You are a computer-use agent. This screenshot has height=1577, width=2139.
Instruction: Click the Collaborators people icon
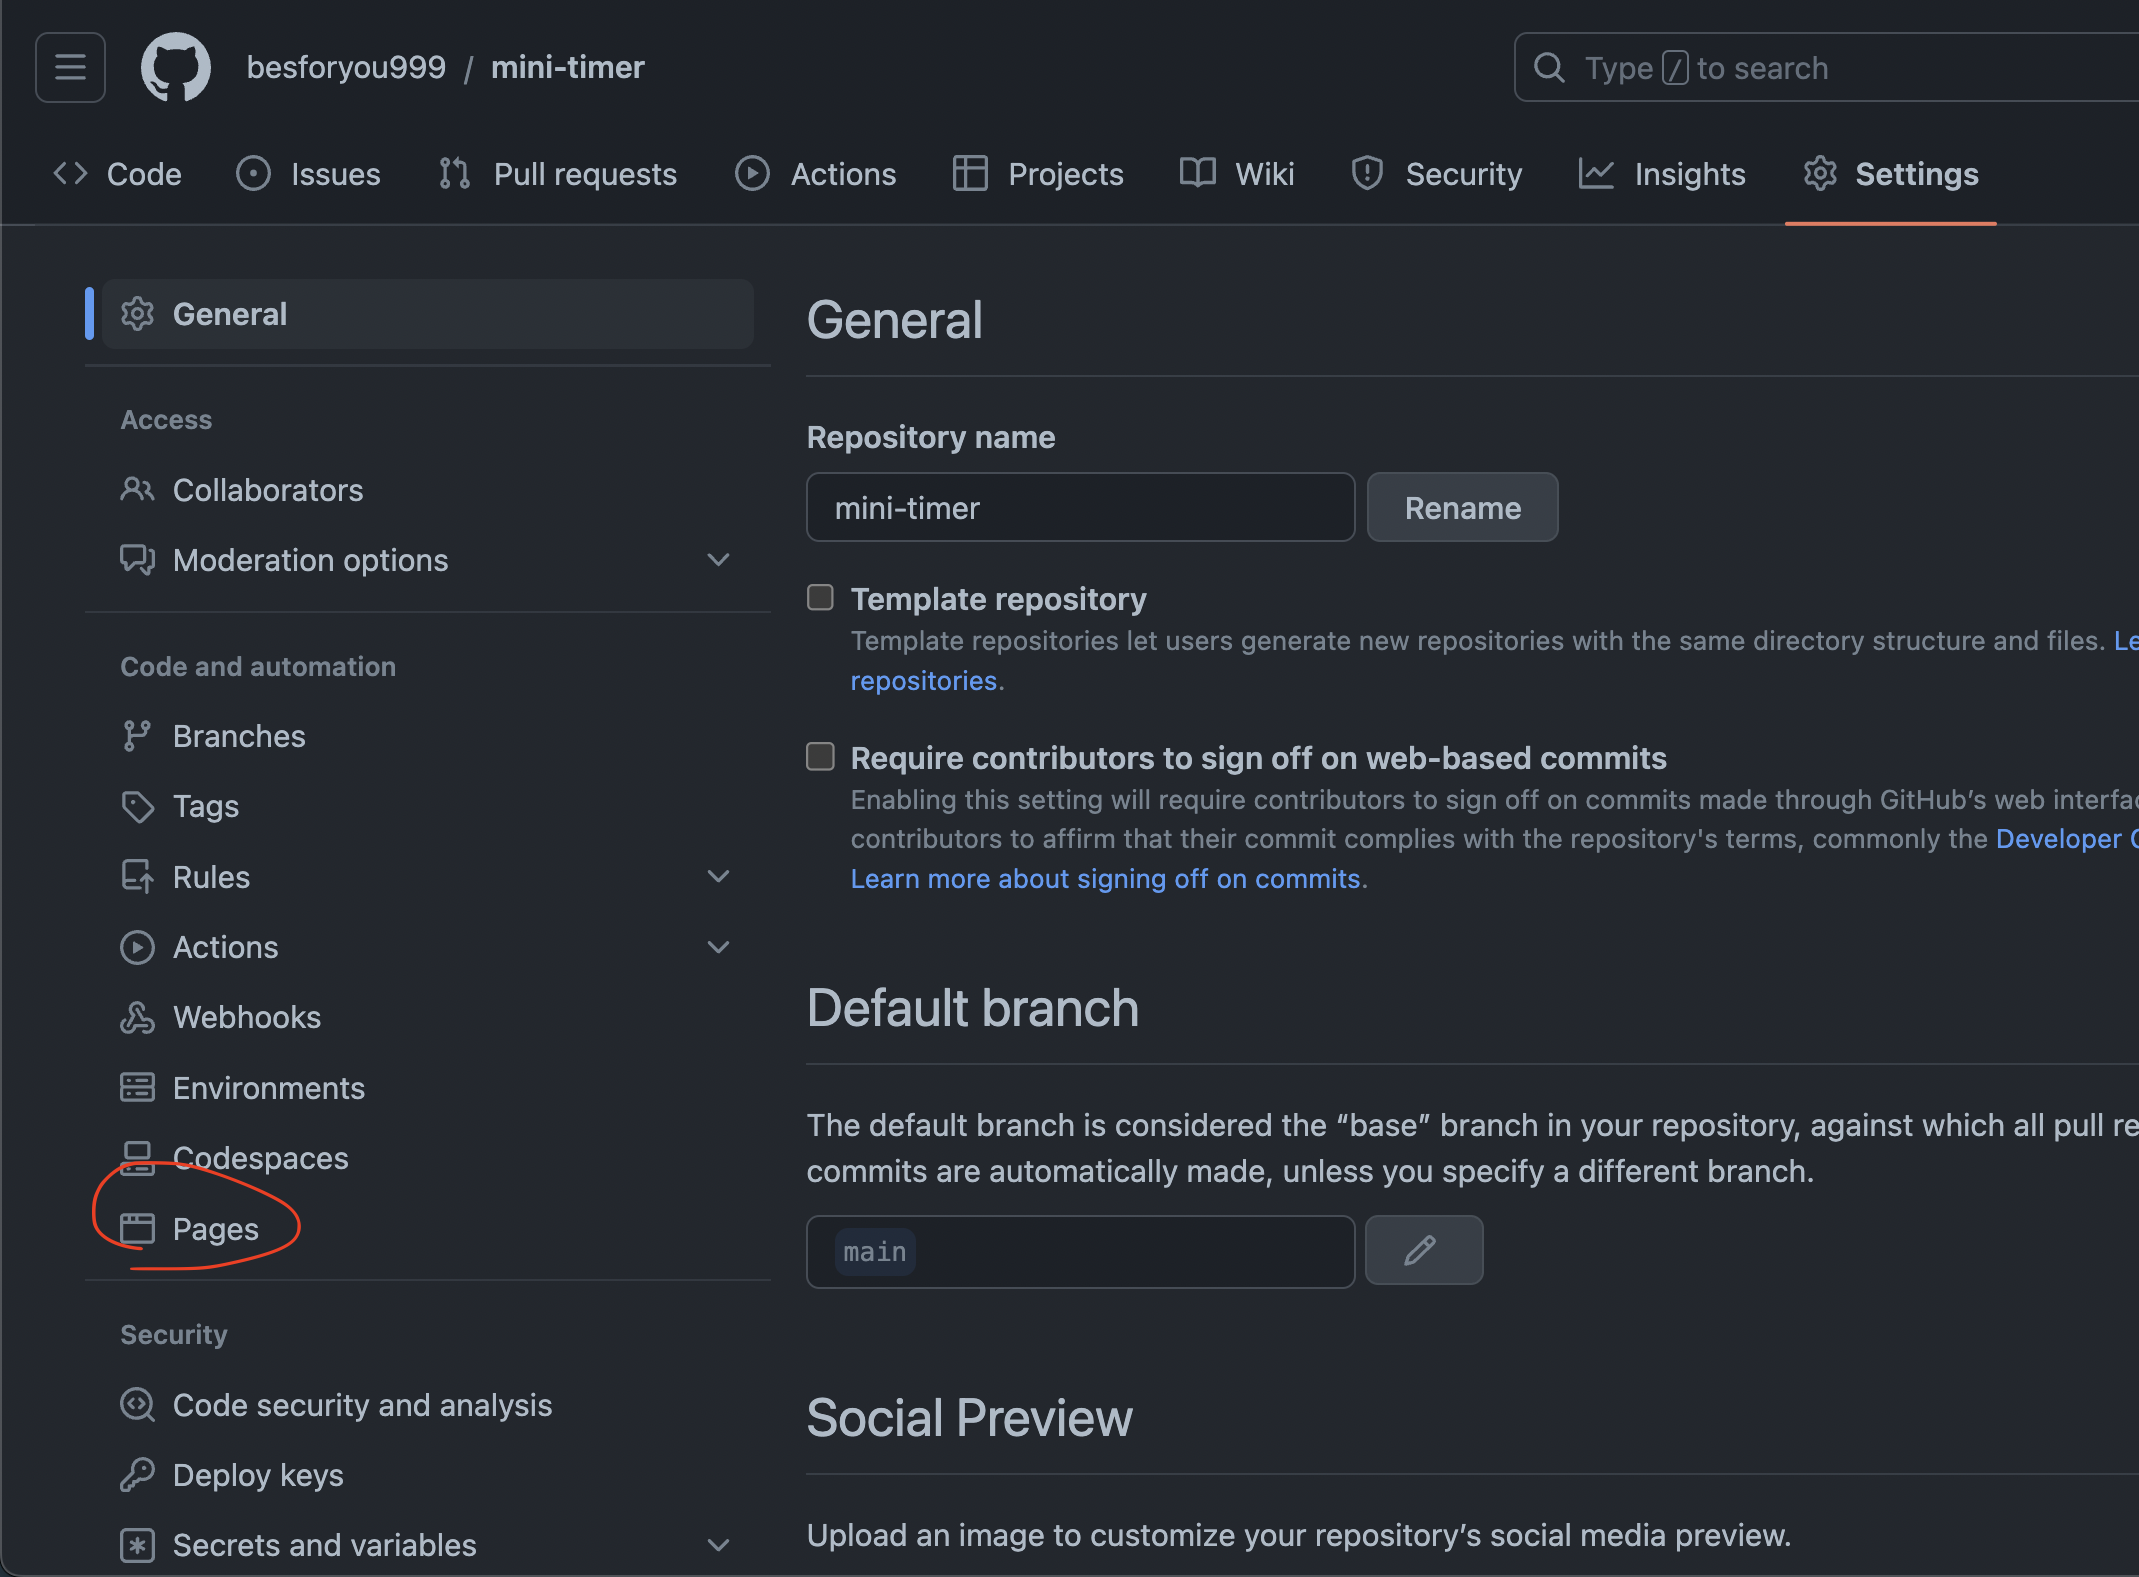pos(137,490)
